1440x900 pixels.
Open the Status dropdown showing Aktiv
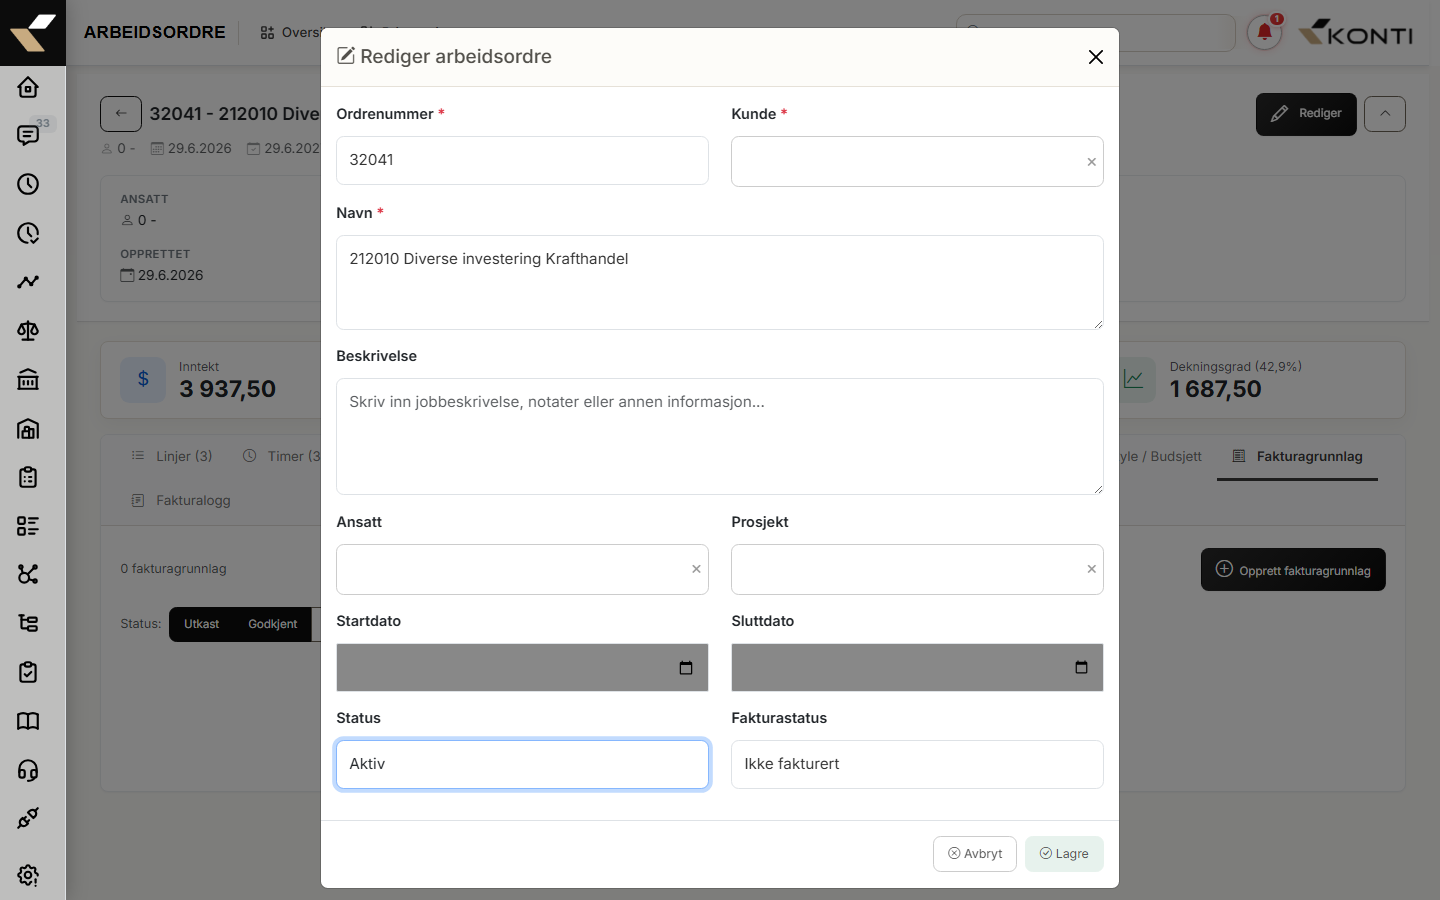click(x=522, y=764)
